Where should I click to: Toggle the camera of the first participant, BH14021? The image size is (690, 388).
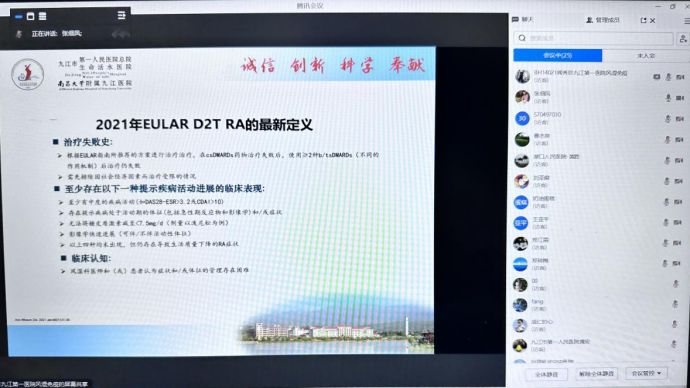pos(680,77)
